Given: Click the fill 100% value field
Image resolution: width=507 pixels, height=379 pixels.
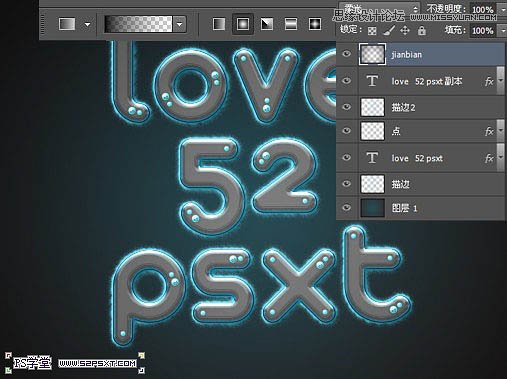Looking at the screenshot, I should click(482, 31).
